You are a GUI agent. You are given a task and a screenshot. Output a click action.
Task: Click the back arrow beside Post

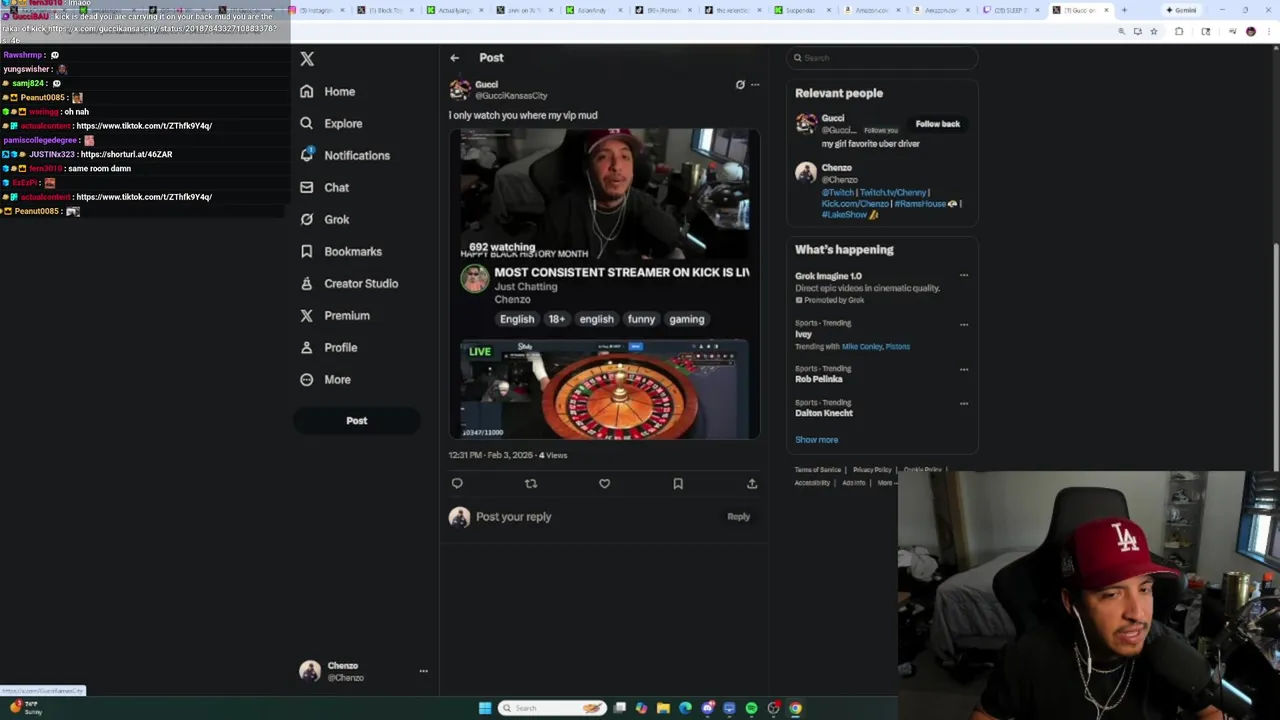point(455,58)
